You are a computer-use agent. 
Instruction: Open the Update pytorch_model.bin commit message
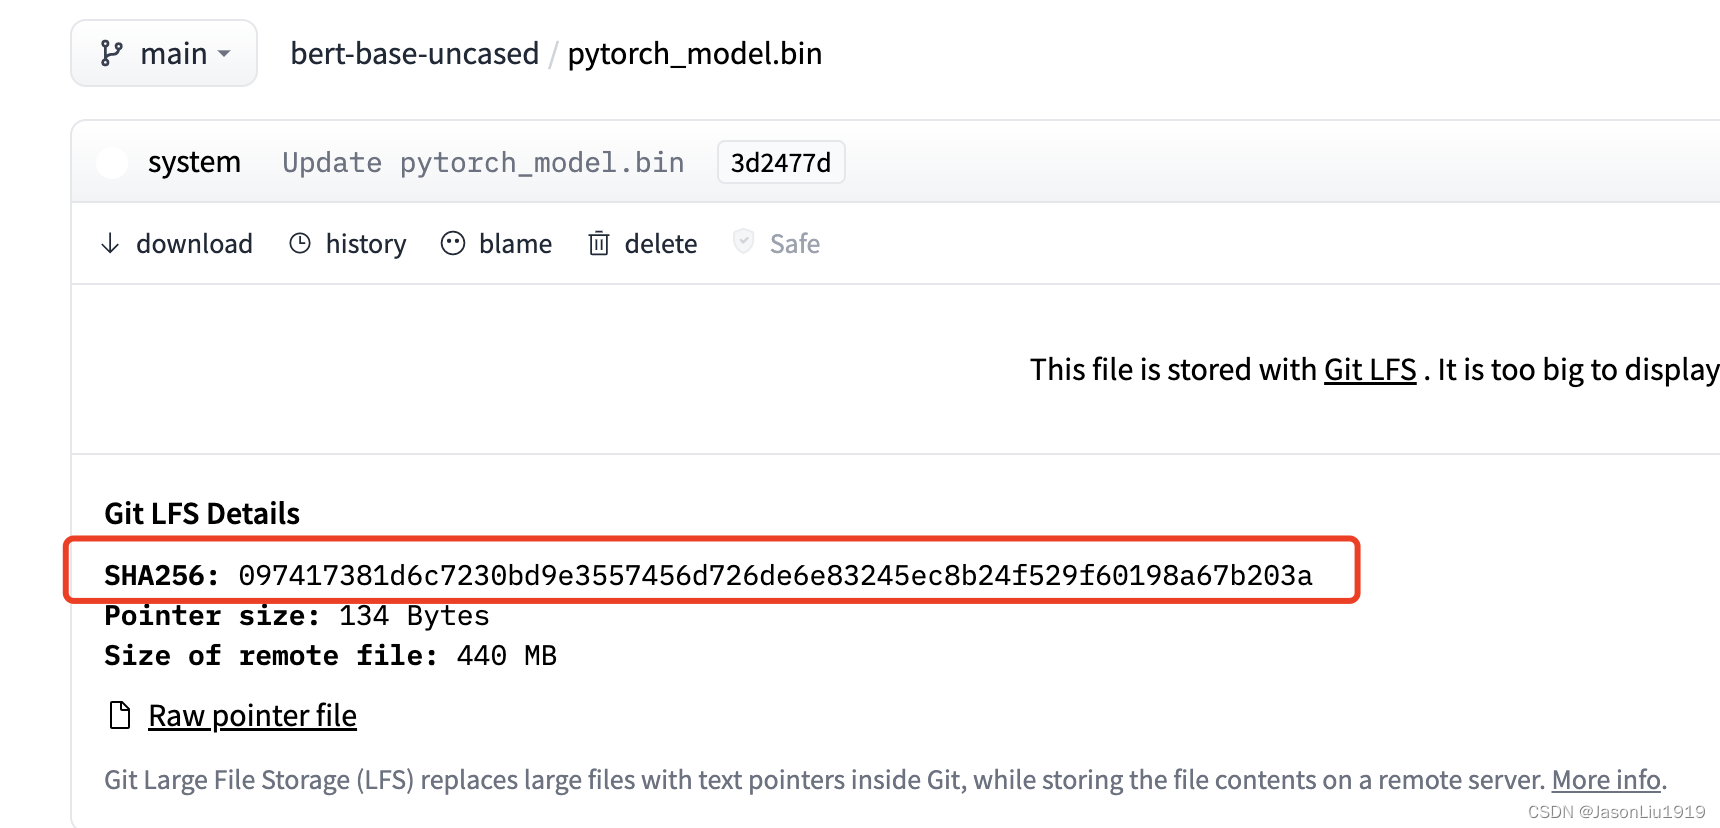483,162
